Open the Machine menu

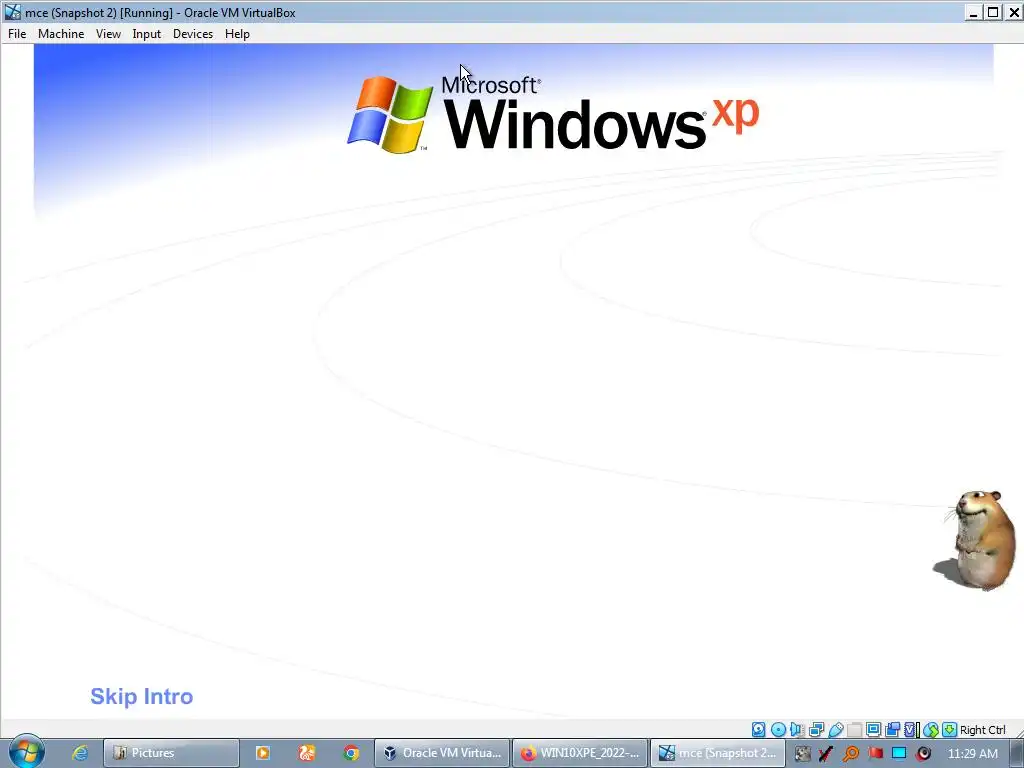tap(61, 34)
